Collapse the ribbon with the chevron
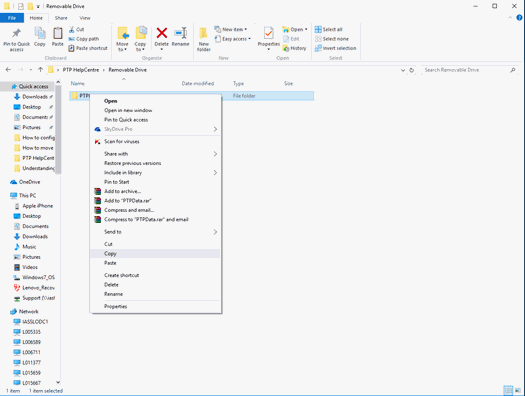 coord(510,18)
